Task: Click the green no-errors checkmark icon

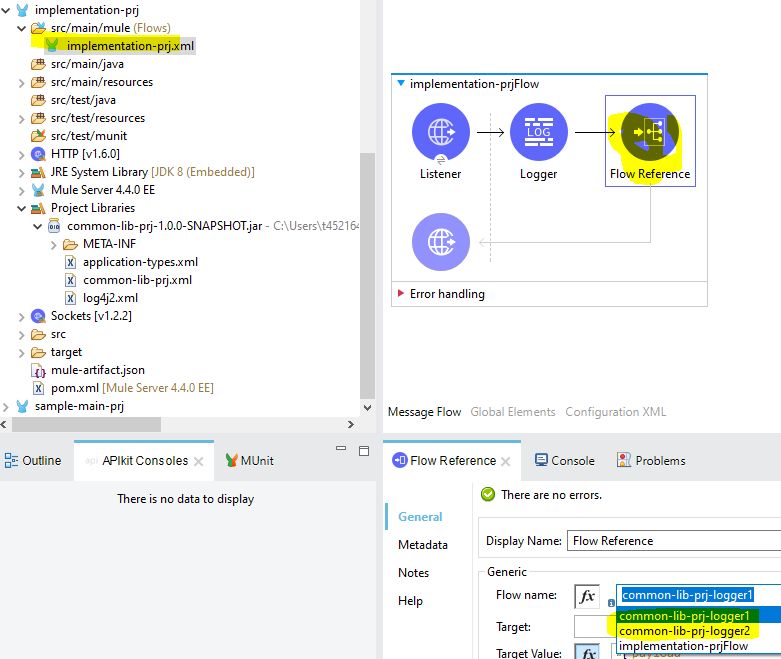Action: (488, 494)
